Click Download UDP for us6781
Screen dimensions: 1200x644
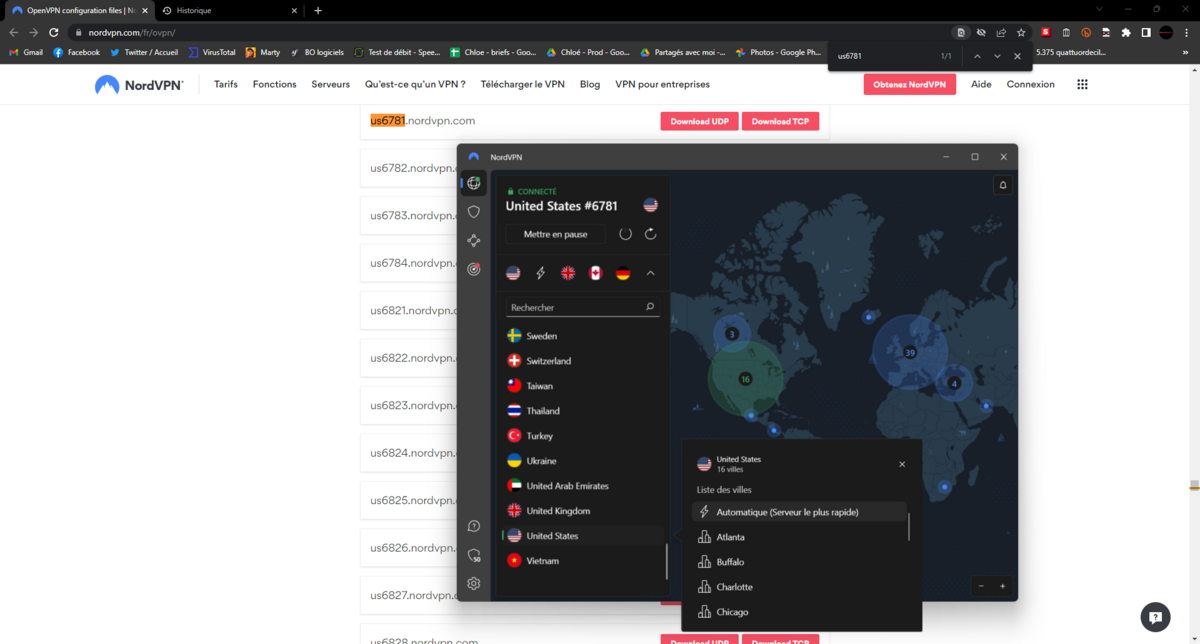[x=699, y=121]
